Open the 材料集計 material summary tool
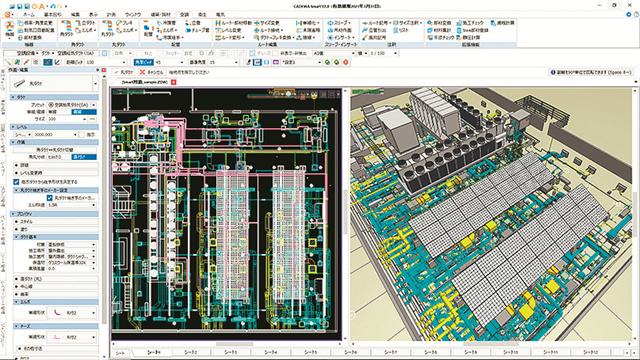 pos(439,30)
